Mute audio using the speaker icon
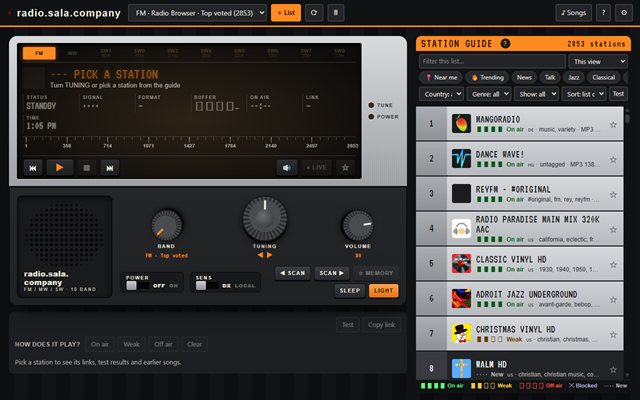 (x=287, y=168)
